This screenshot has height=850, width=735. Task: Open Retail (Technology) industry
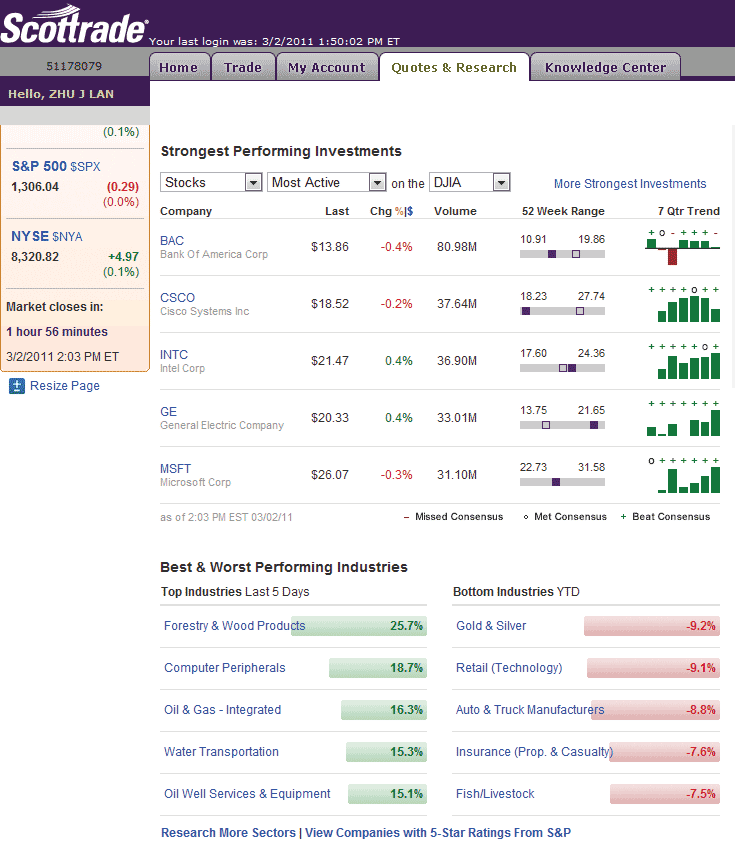coord(509,668)
